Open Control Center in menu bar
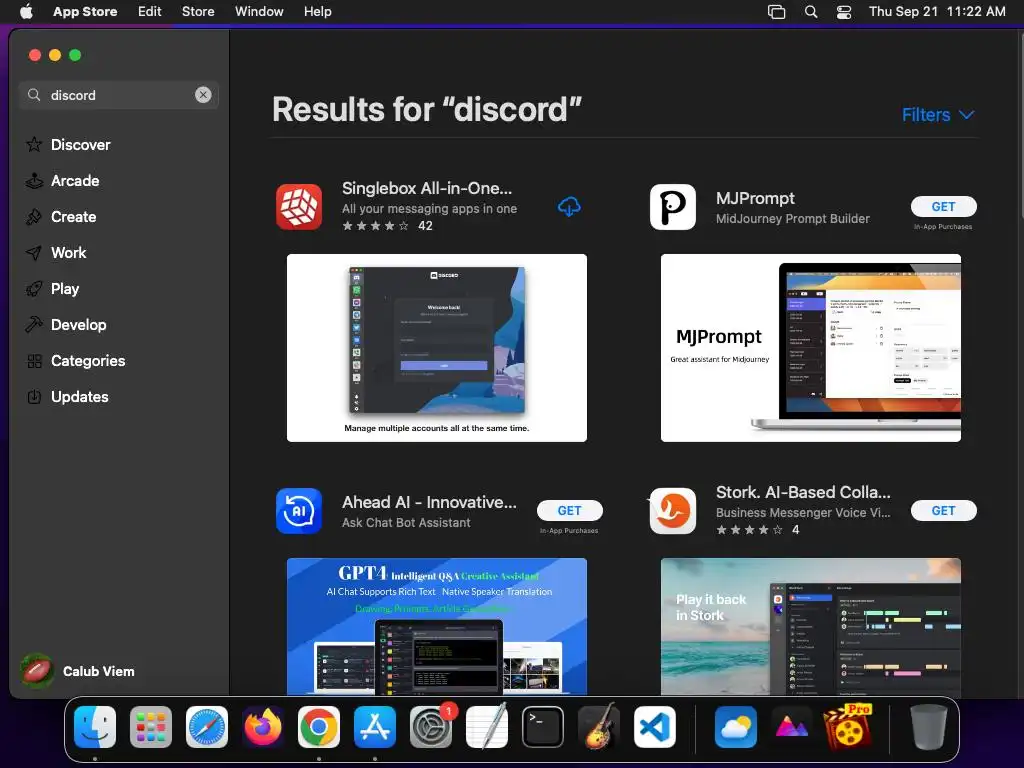 point(844,12)
